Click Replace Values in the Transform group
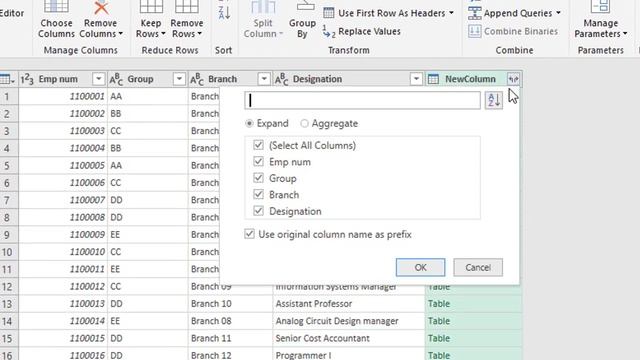Screen dimensions: 640x360 pos(362,31)
